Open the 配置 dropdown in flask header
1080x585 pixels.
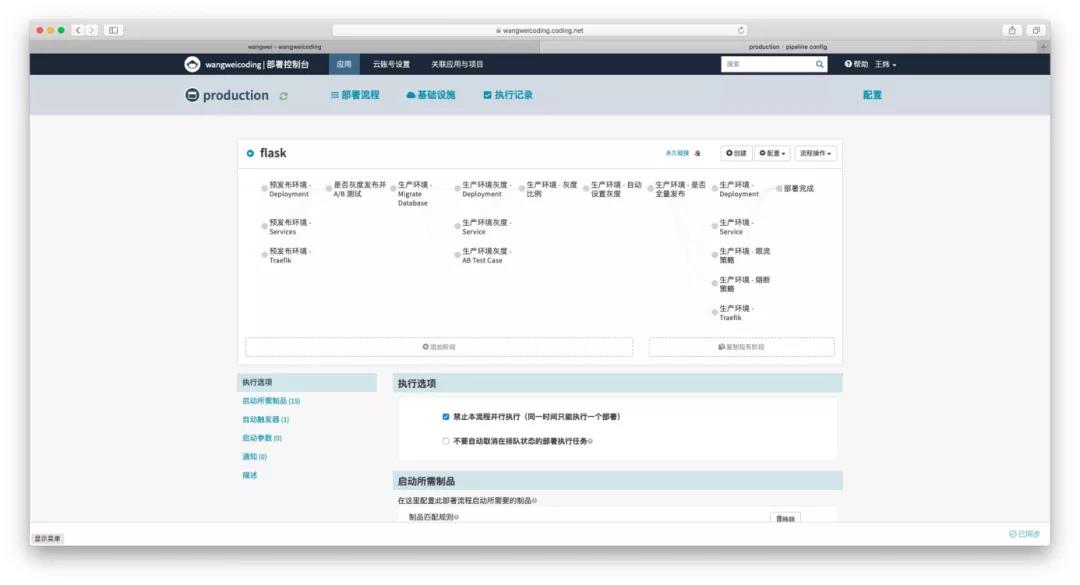772,153
